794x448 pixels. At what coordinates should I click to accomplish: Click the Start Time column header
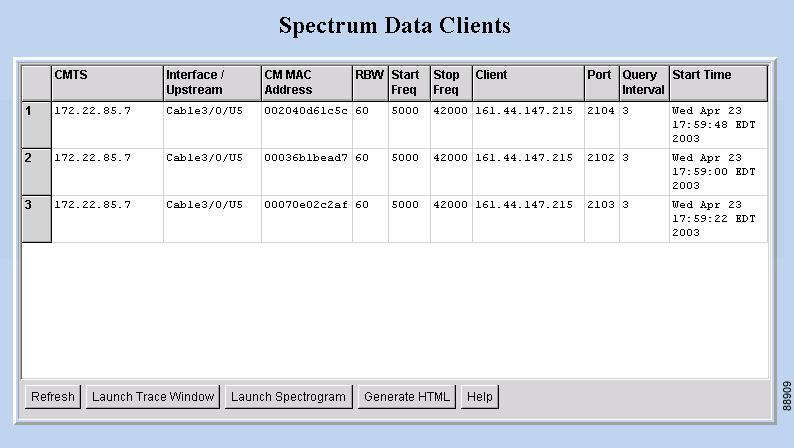tap(719, 83)
